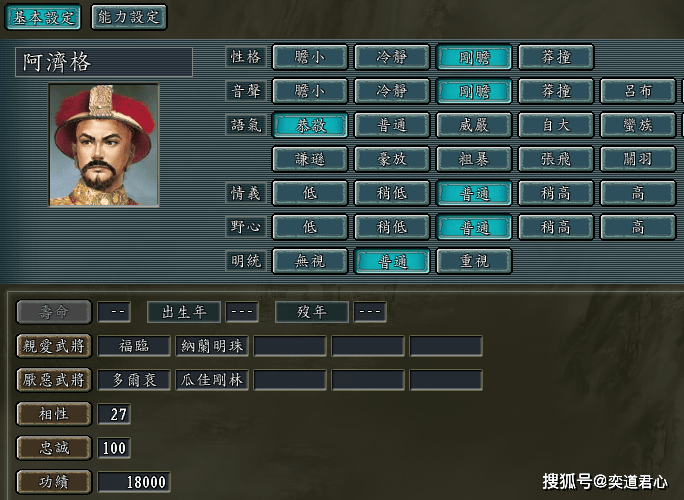The image size is (684, 500).
Task: Select the 呂布 voice option
Action: 638,91
